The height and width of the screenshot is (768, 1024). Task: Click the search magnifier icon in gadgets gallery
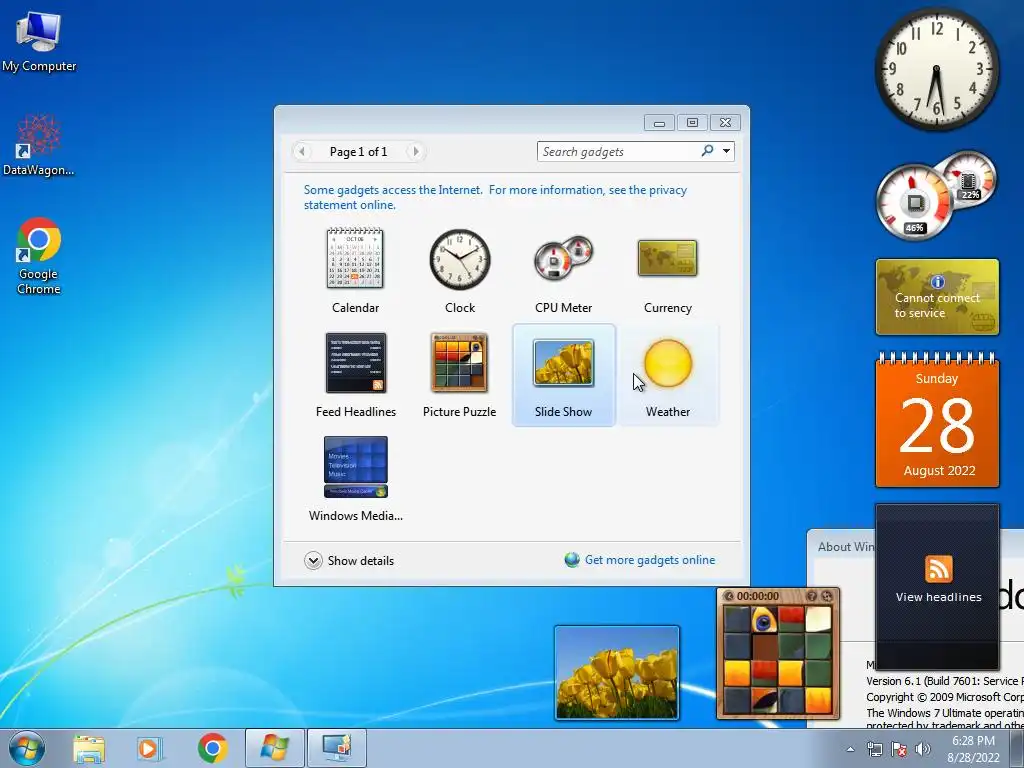click(707, 151)
